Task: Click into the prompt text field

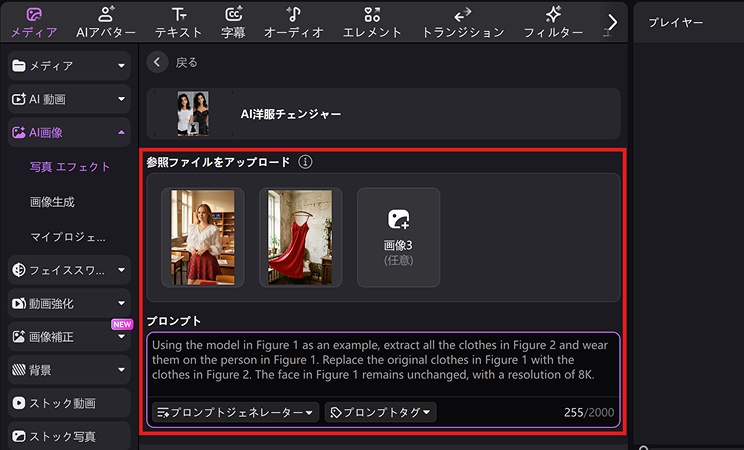Action: (383, 364)
